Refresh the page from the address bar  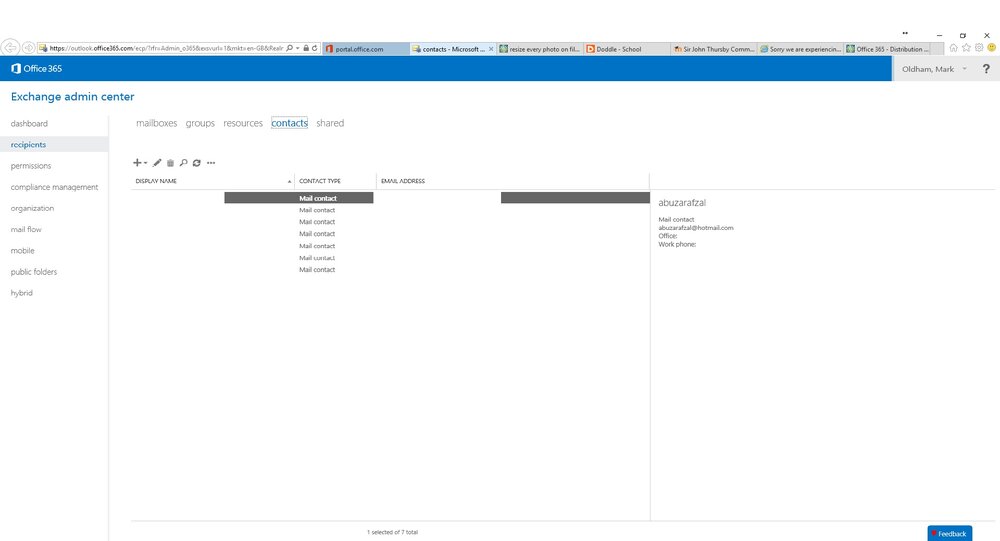point(314,48)
